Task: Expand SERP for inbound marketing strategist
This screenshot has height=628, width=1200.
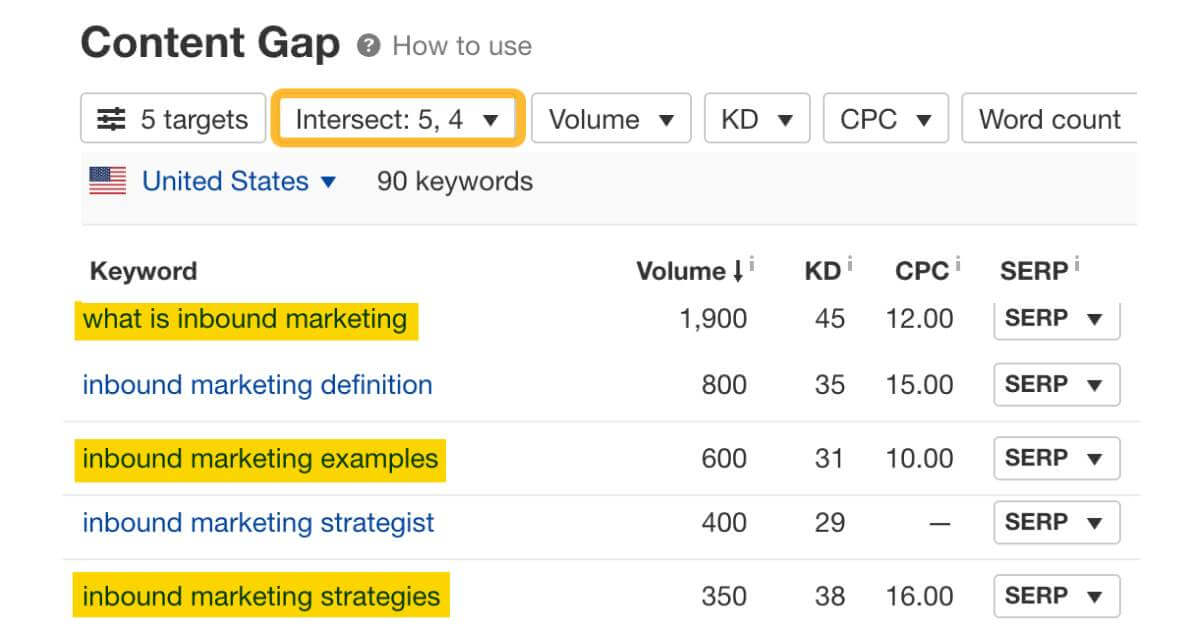Action: coord(1056,523)
